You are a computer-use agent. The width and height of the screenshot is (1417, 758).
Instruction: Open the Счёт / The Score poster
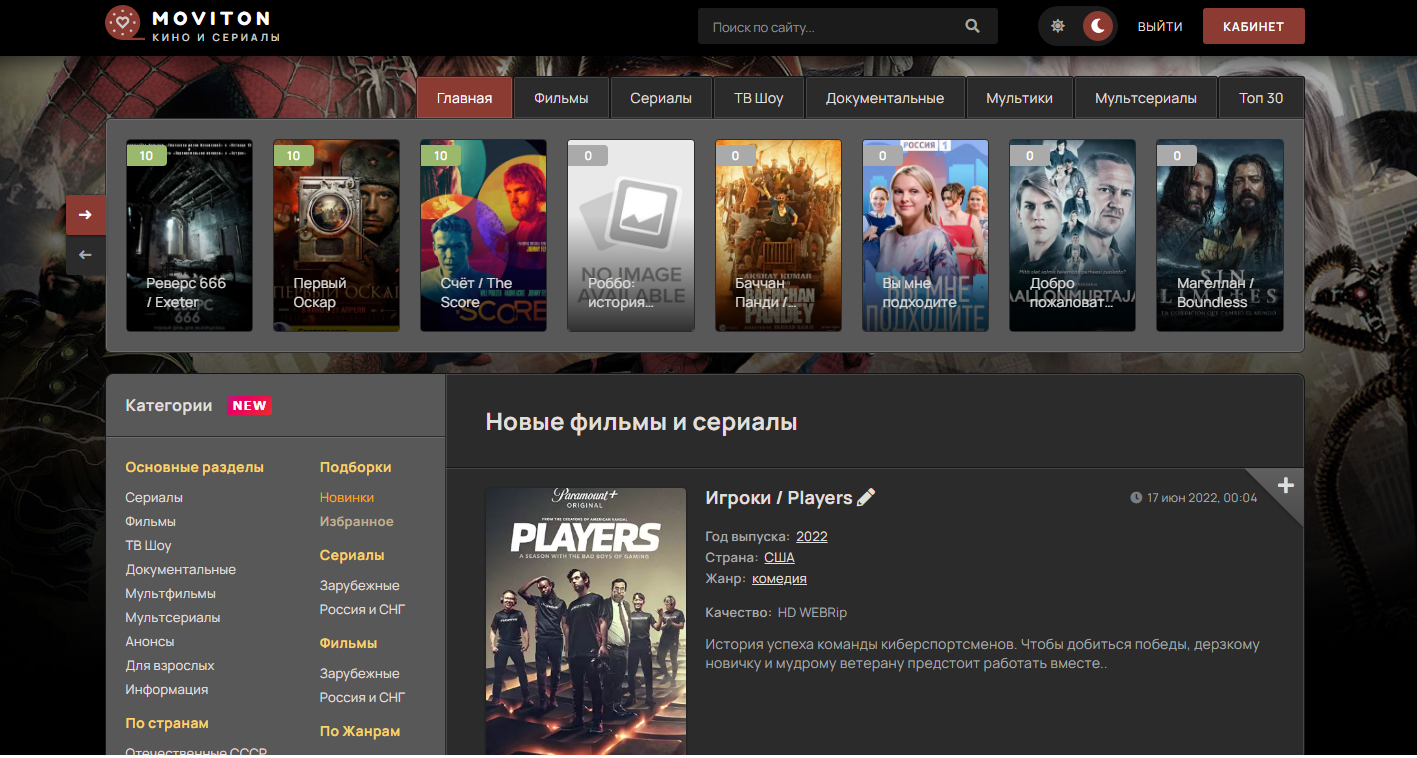[483, 235]
